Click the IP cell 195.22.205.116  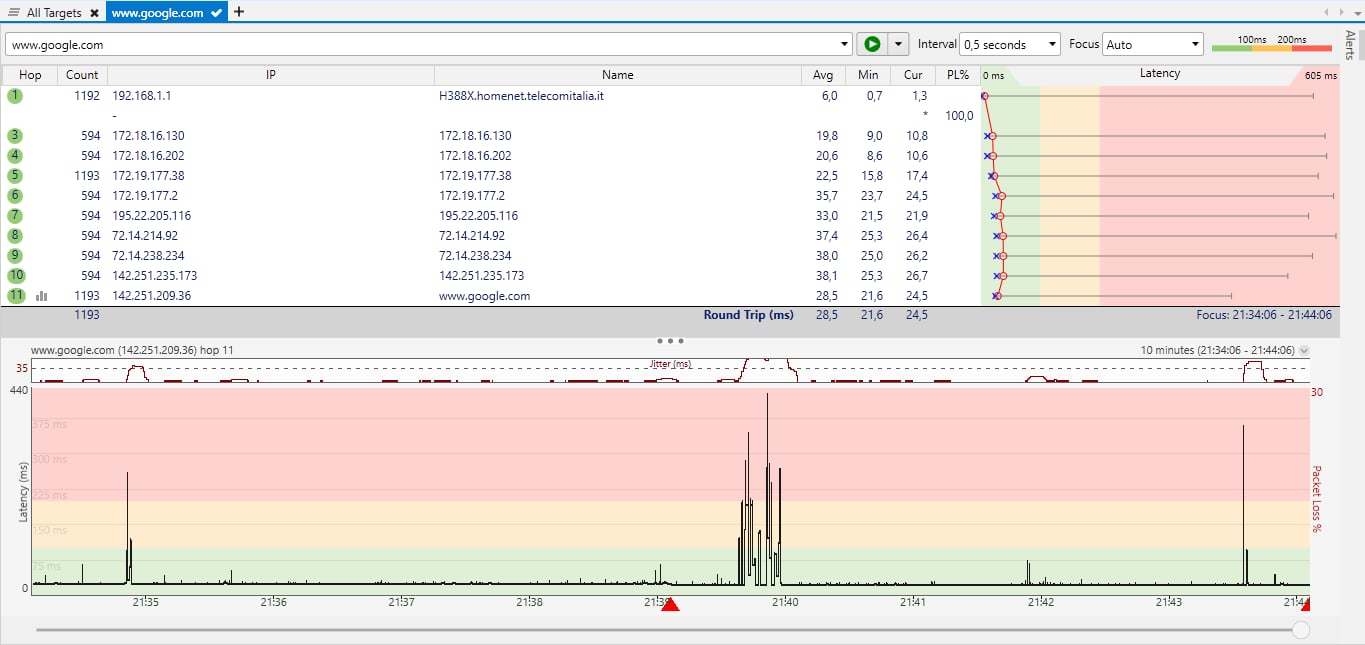coord(152,216)
